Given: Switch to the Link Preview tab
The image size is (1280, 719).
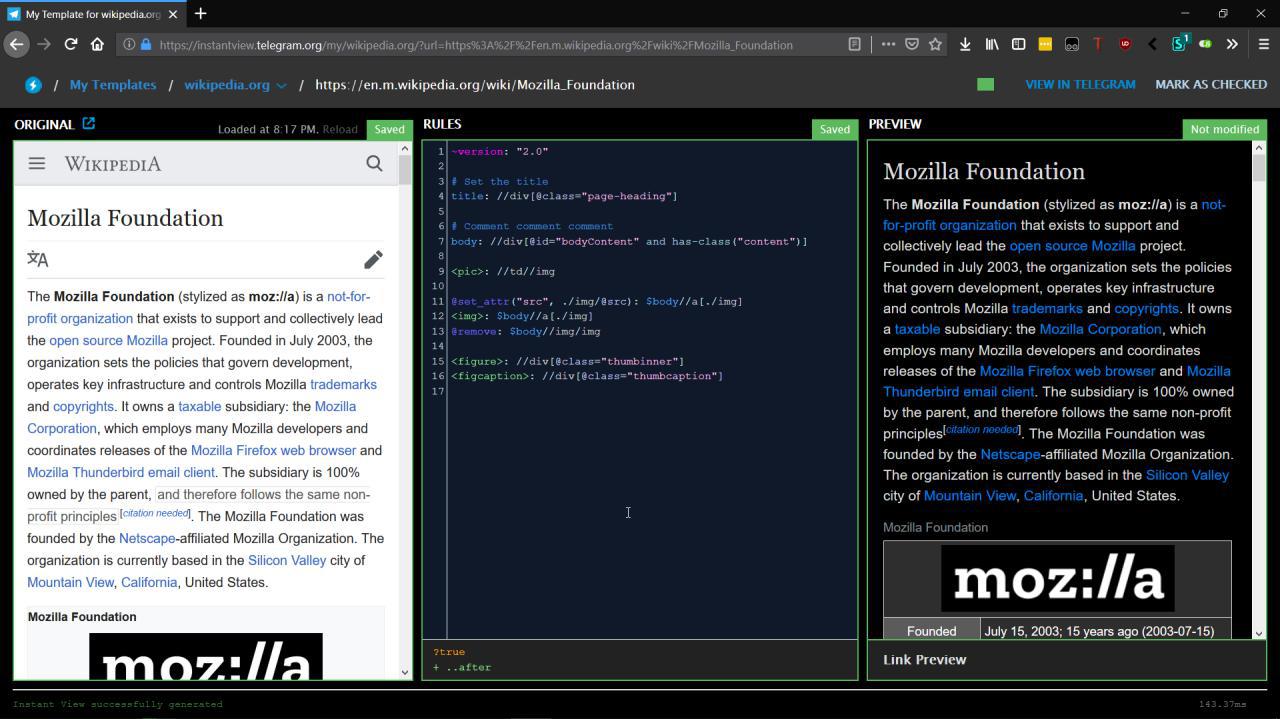Looking at the screenshot, I should pos(924,659).
